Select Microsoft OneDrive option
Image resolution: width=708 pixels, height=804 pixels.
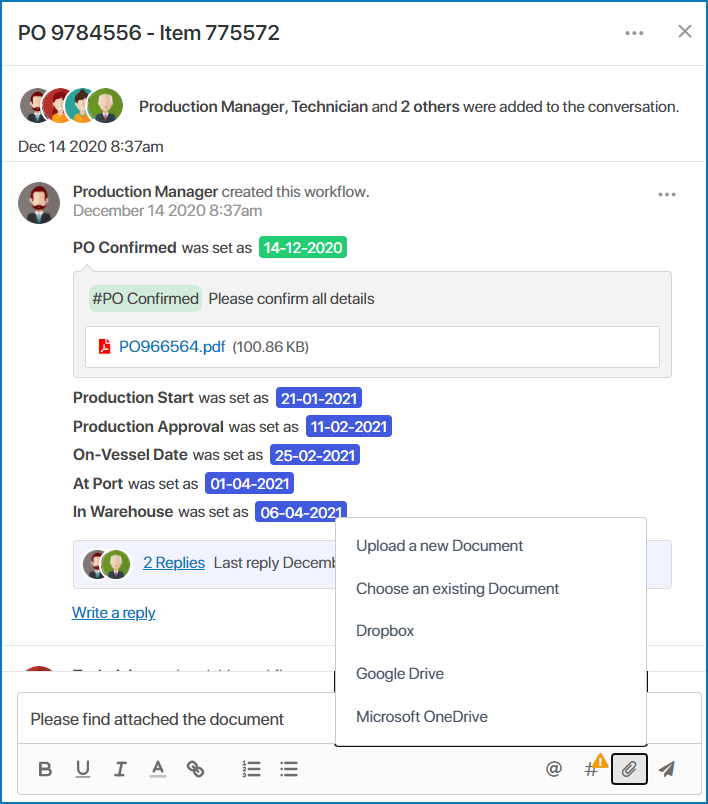(422, 717)
